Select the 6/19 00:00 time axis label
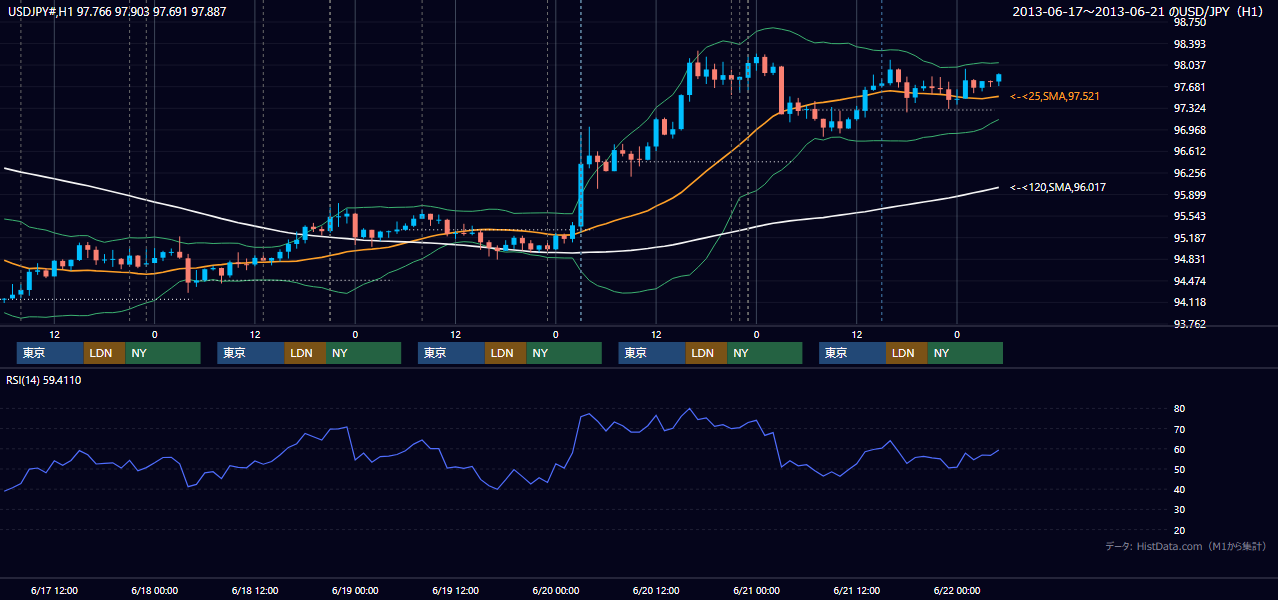Viewport: 1278px width, 600px height. coord(355,591)
